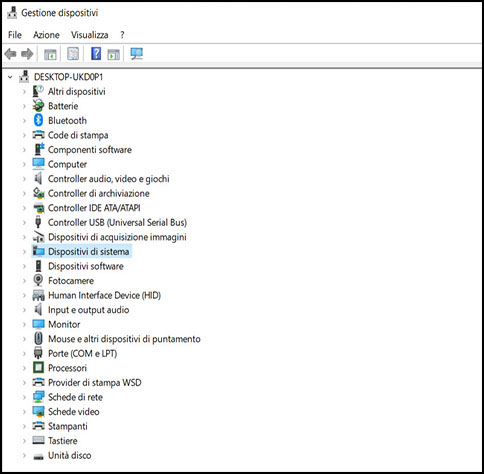The image size is (484, 474).
Task: Select Porte (COM e LPT) label
Action: pos(82,353)
